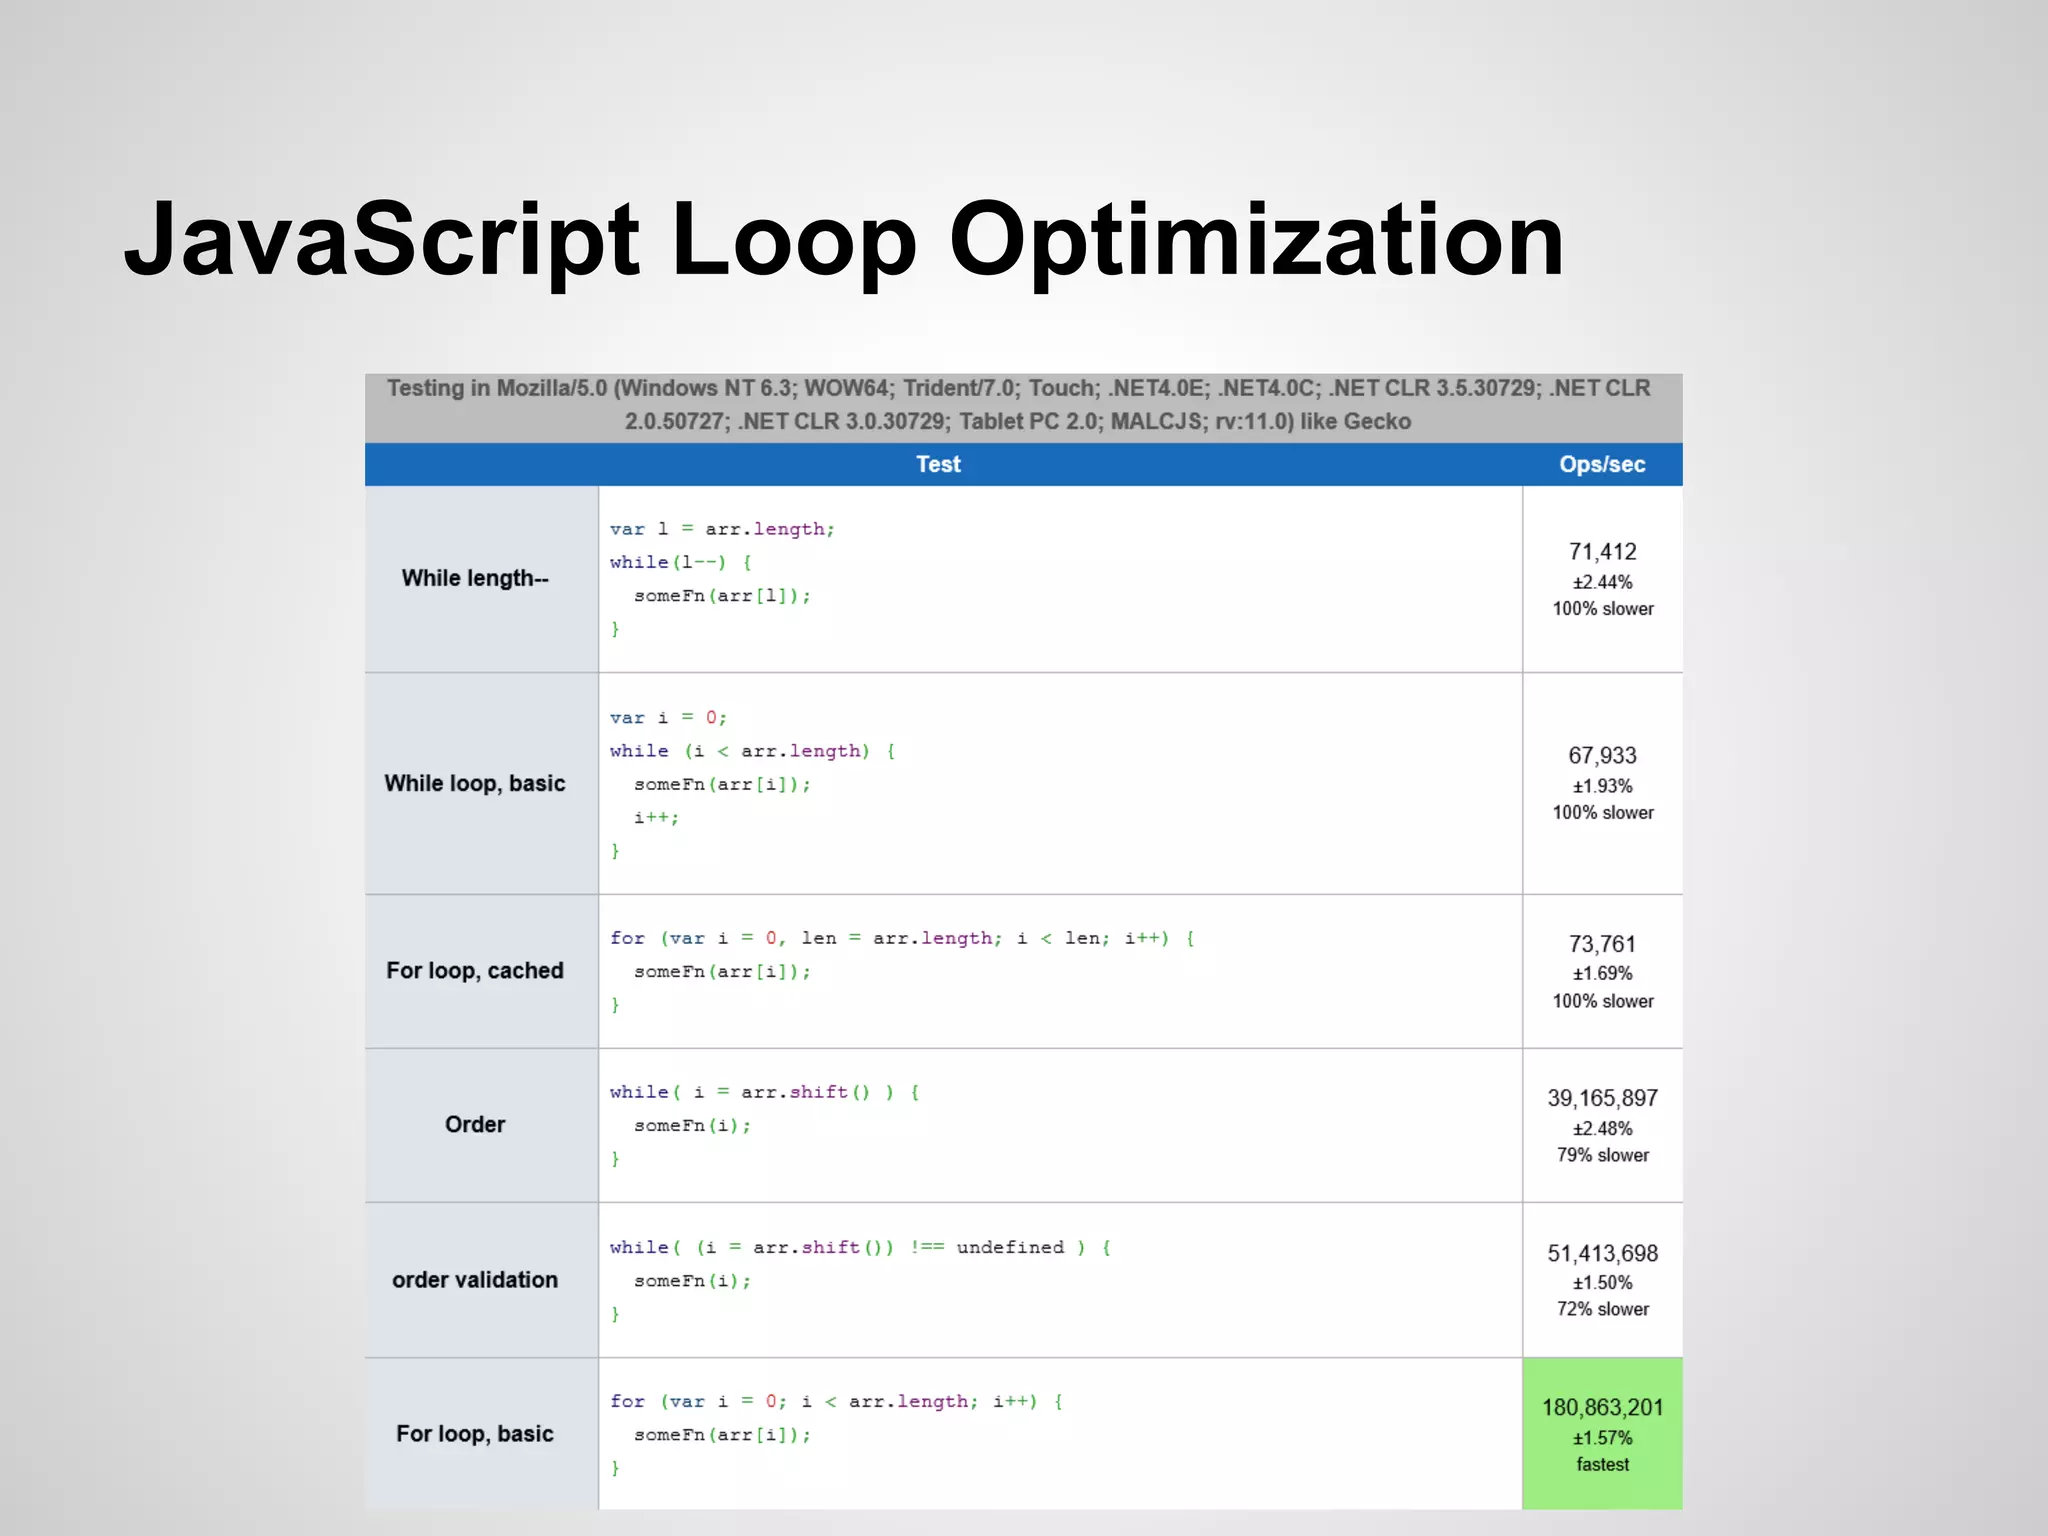Click the '±1.69%' margin of error

click(1603, 973)
